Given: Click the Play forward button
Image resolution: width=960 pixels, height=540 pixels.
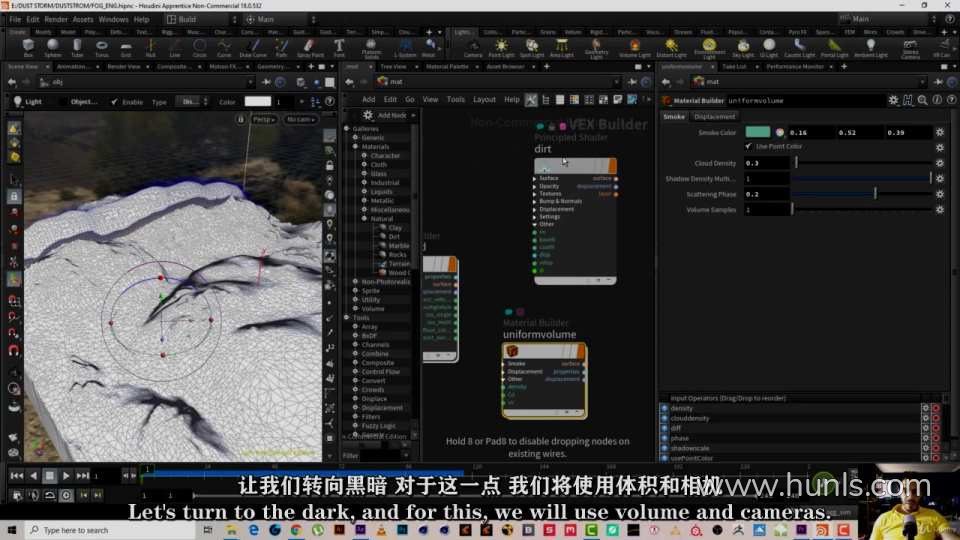Looking at the screenshot, I should click(66, 476).
